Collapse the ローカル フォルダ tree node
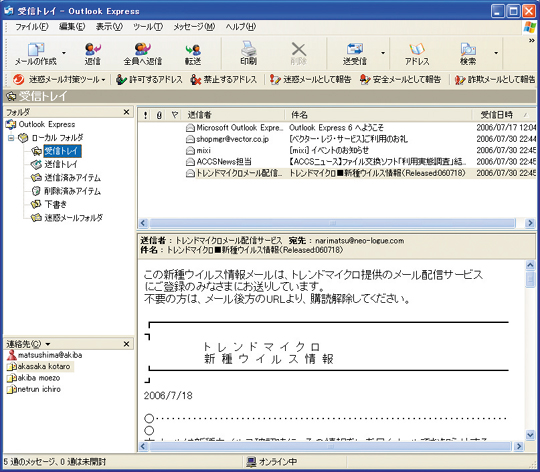This screenshot has width=540, height=472. 11,138
